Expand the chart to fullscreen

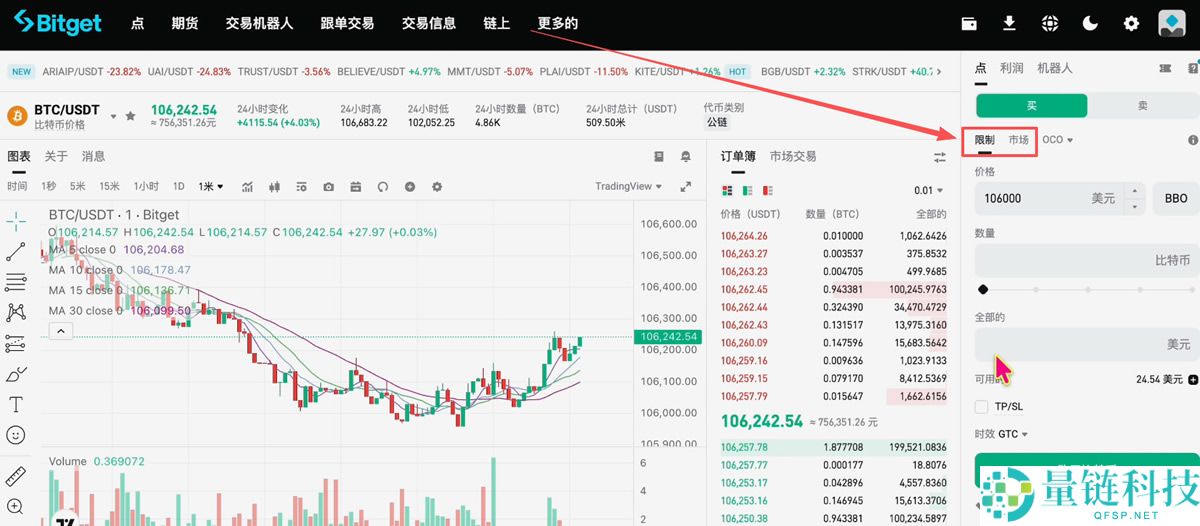[x=686, y=186]
